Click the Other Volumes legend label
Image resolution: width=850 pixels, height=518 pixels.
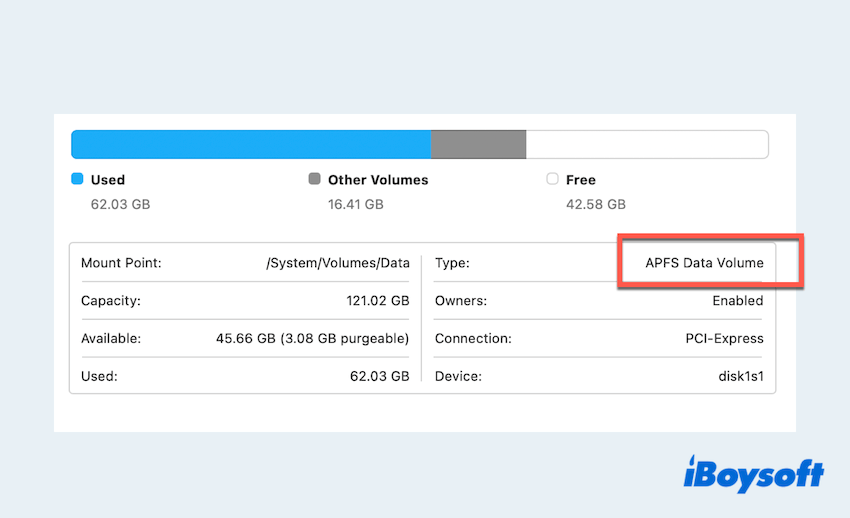point(377,180)
